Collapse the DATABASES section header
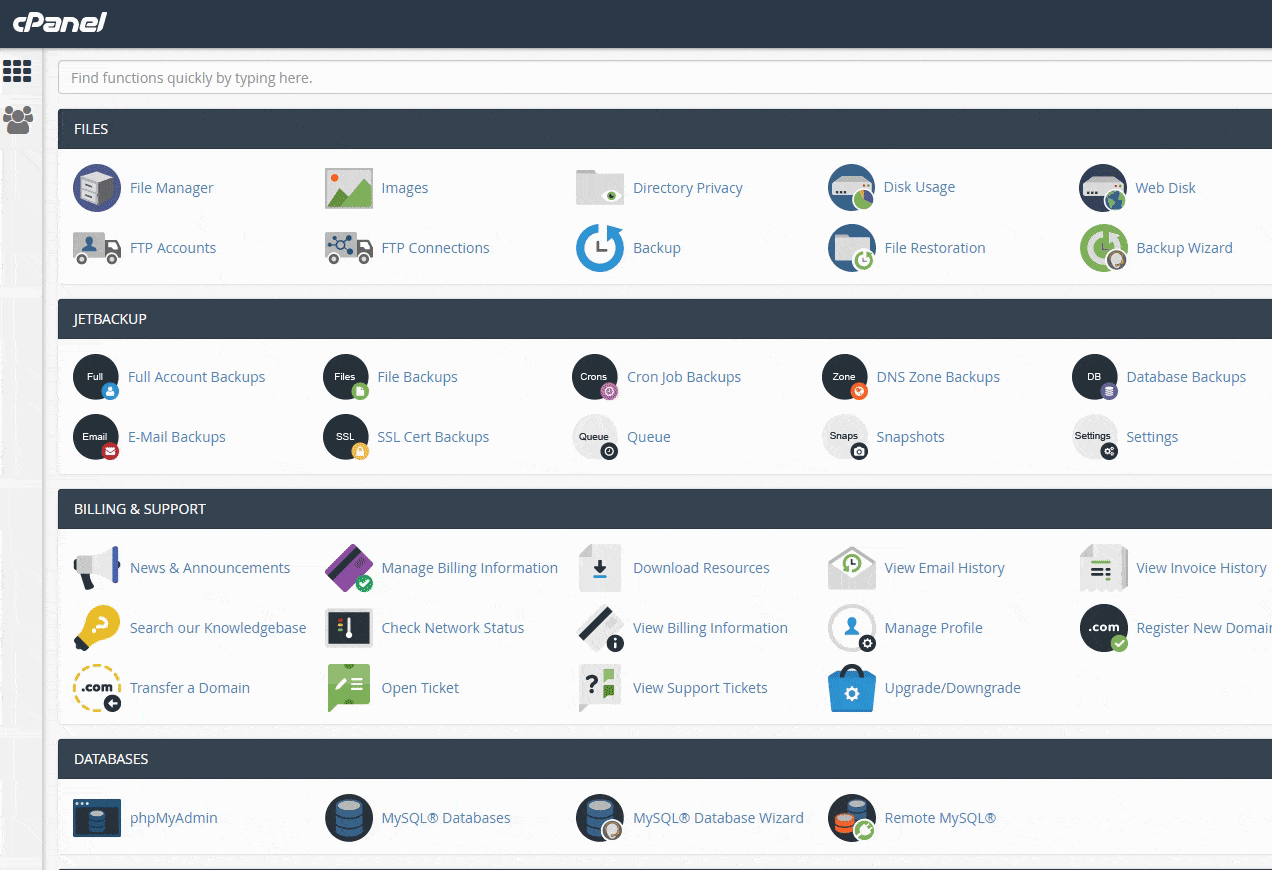Viewport: 1272px width, 870px height. pyautogui.click(x=665, y=759)
